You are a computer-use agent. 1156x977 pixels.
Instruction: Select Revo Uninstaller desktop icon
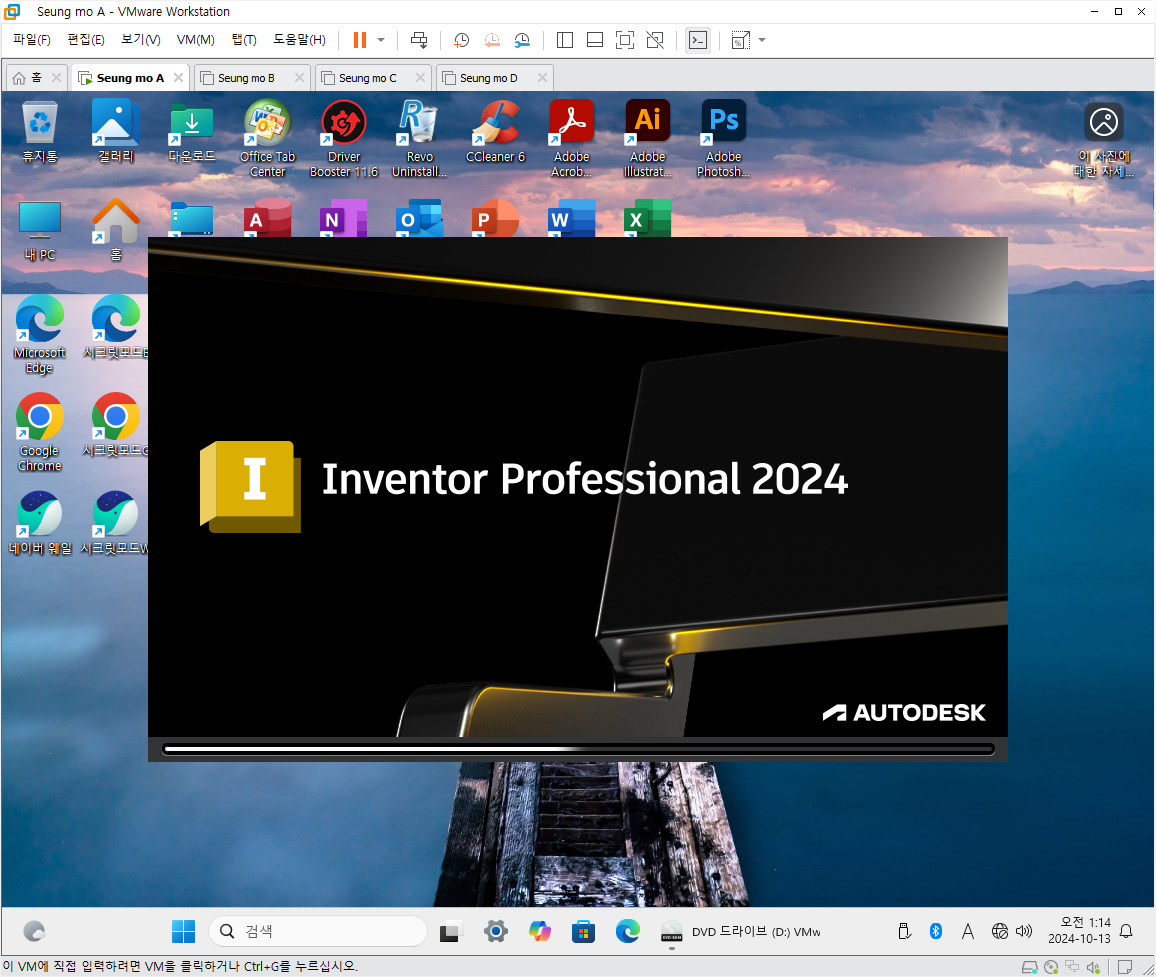point(419,139)
